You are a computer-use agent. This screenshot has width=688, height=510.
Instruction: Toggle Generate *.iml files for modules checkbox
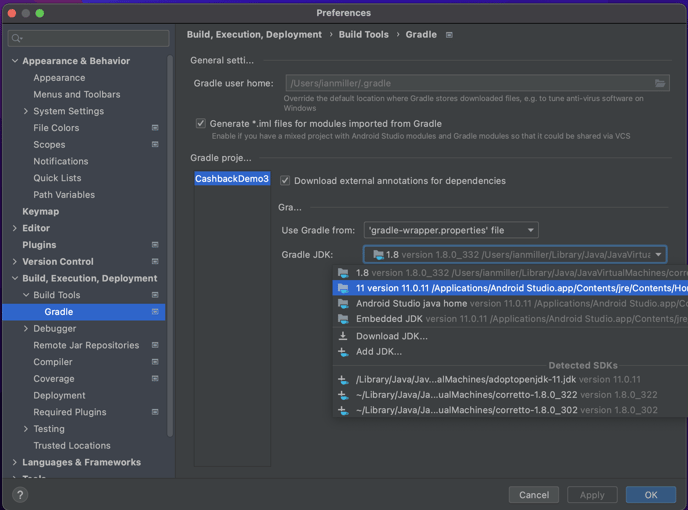click(x=201, y=124)
